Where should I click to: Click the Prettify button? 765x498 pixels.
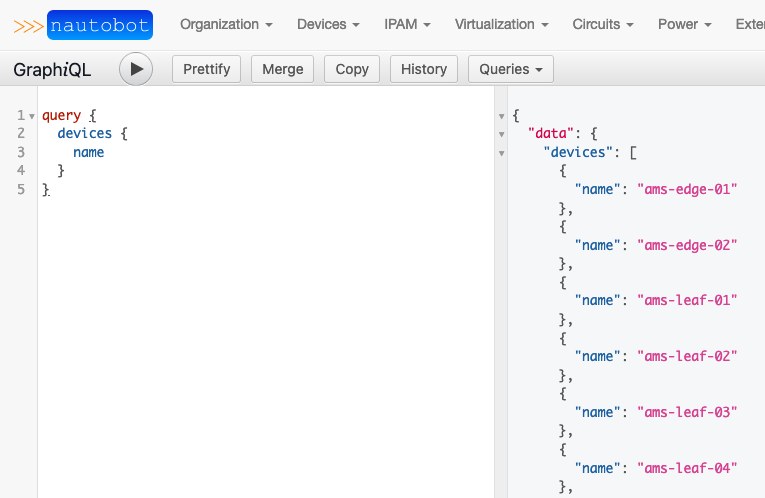pos(206,69)
